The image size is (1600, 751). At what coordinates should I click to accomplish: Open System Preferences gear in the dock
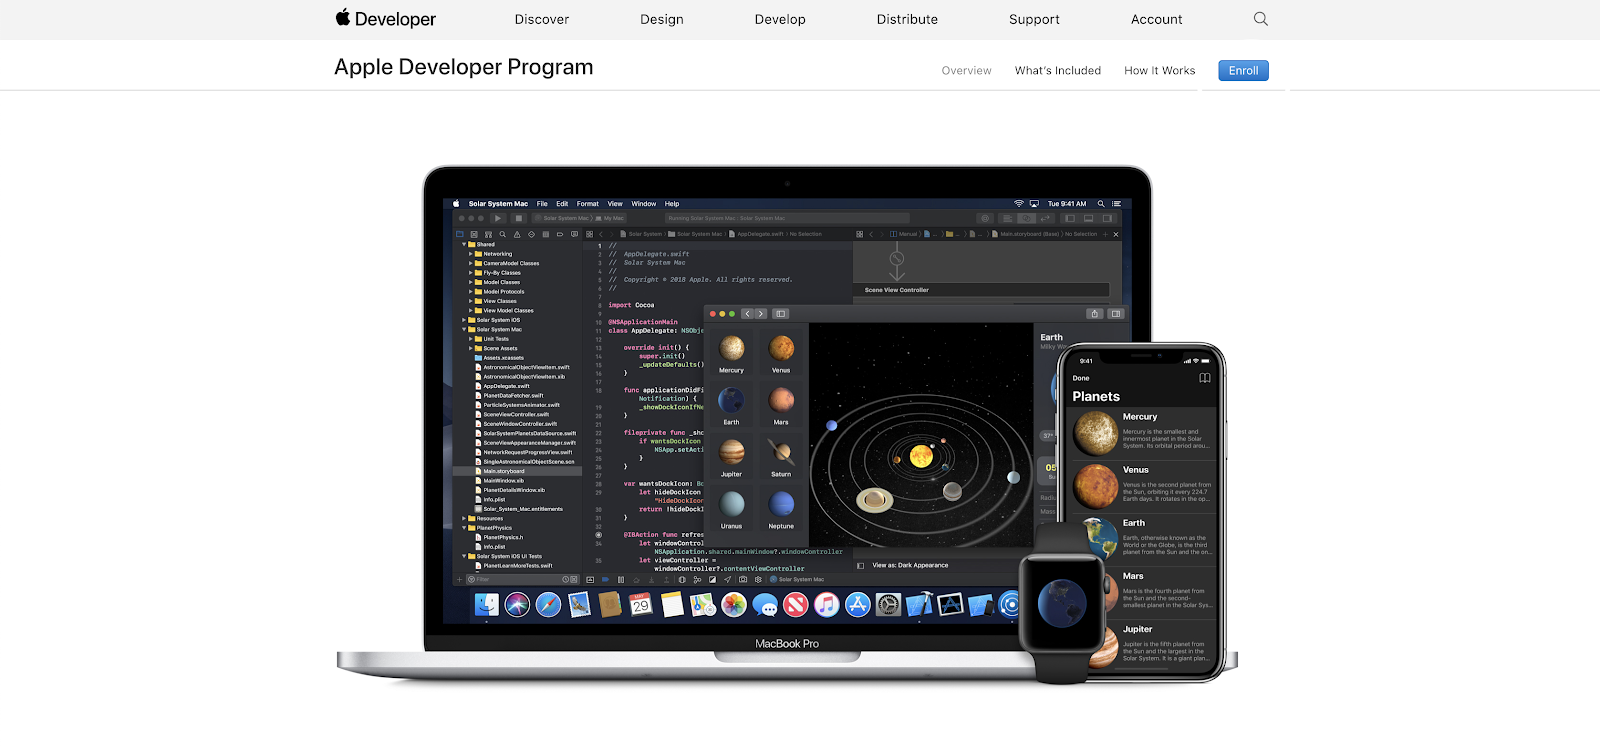(888, 604)
